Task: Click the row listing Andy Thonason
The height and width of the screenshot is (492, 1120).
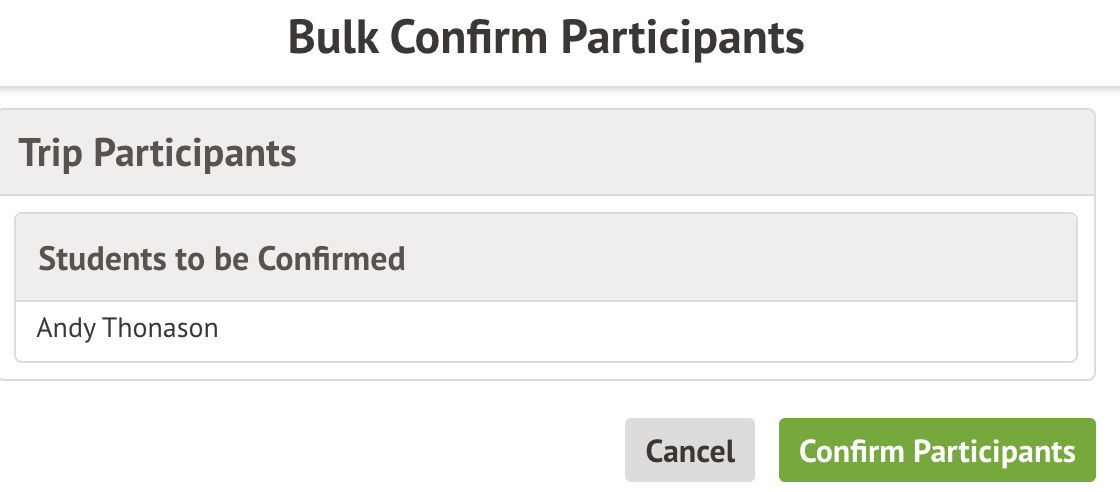Action: point(545,330)
